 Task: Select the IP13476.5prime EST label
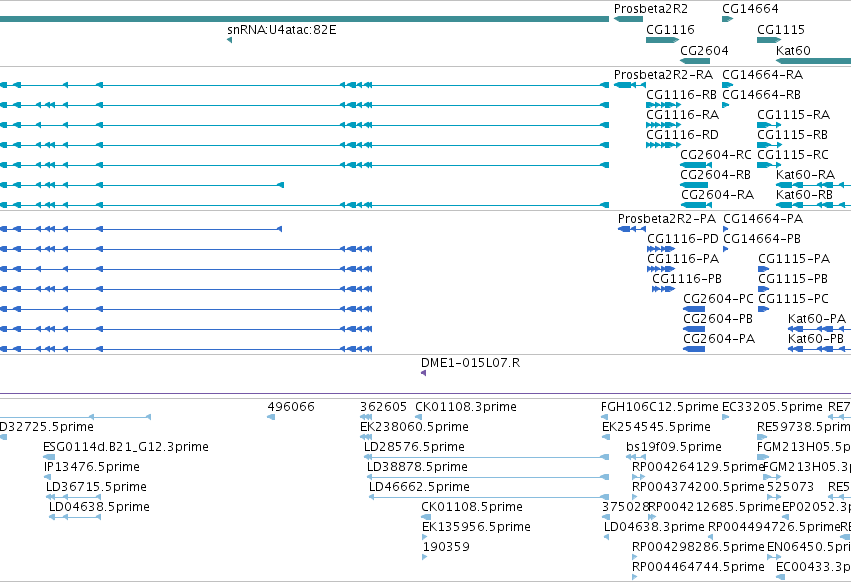(x=91, y=467)
